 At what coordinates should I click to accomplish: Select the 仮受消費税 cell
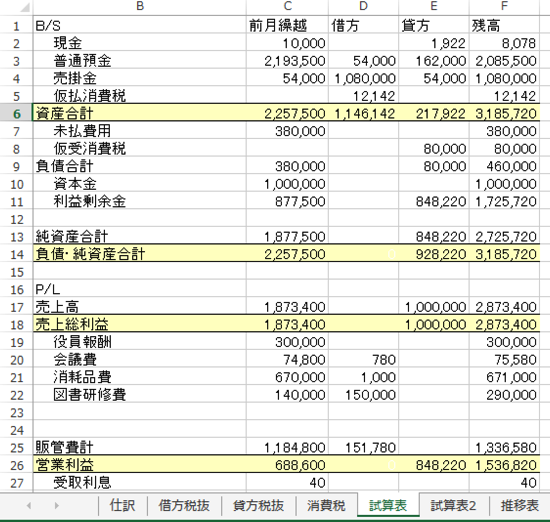pyautogui.click(x=140, y=148)
